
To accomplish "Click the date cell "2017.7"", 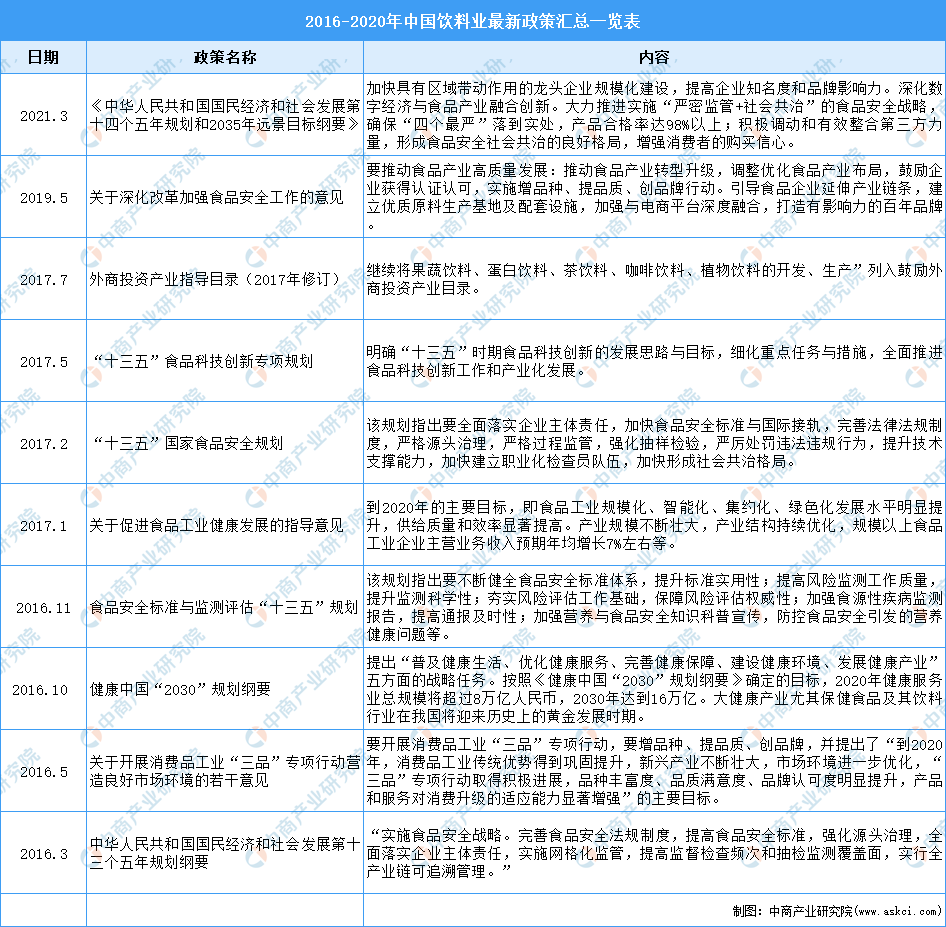I will tap(43, 280).
